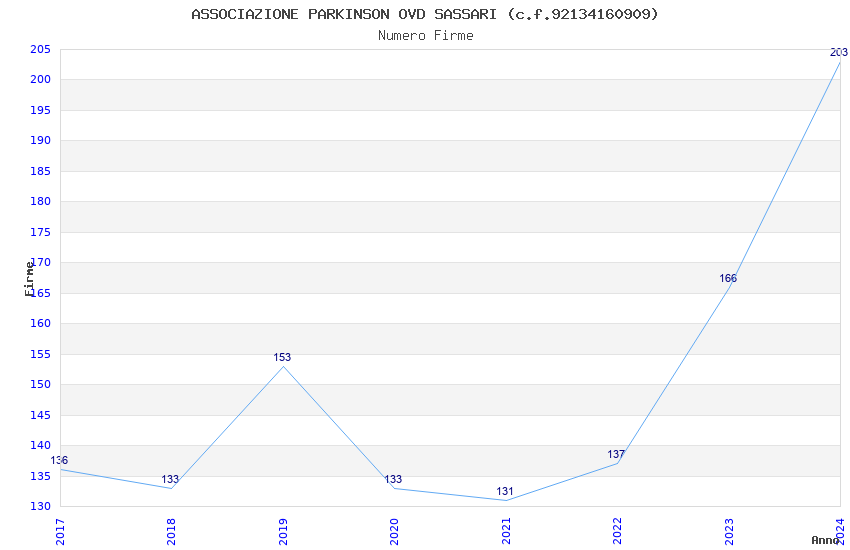Image resolution: width=850 pixels, height=550 pixels.
Task: Click the 2017 x-axis year label
Action: (60, 532)
